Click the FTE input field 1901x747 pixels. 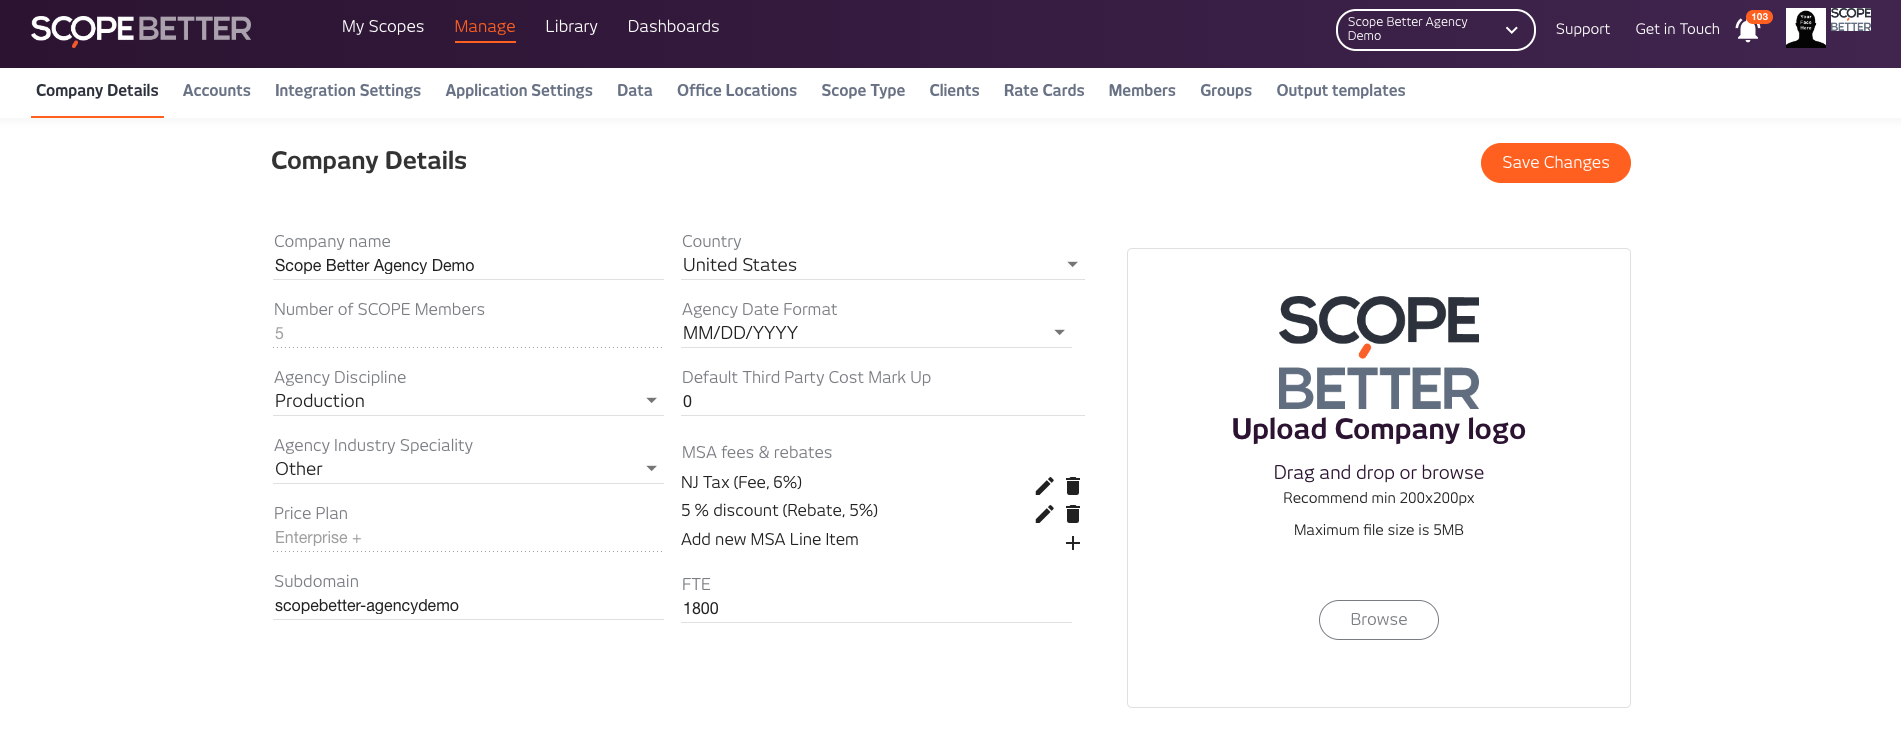[876, 609]
